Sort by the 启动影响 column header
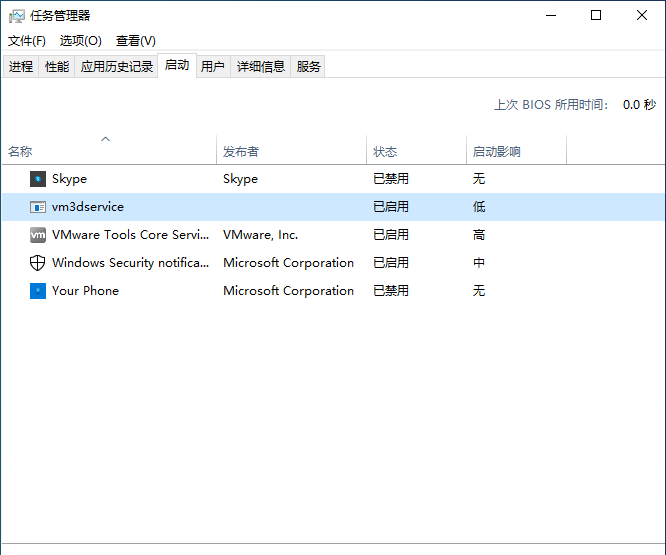 pos(496,152)
